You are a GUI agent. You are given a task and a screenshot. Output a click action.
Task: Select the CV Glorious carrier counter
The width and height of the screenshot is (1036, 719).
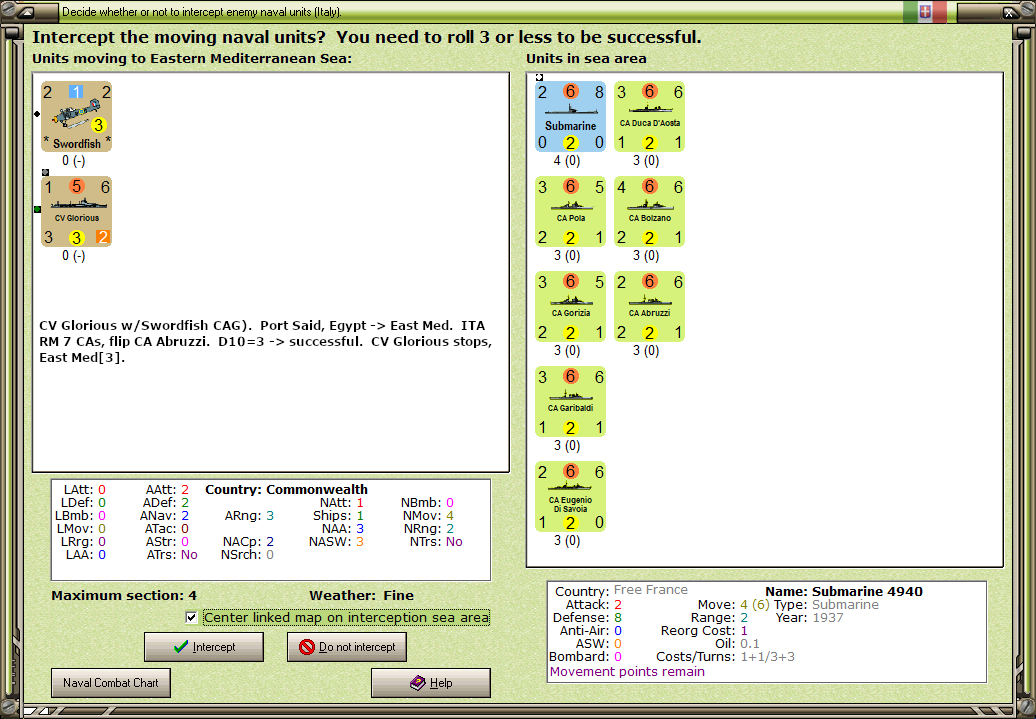(x=77, y=211)
